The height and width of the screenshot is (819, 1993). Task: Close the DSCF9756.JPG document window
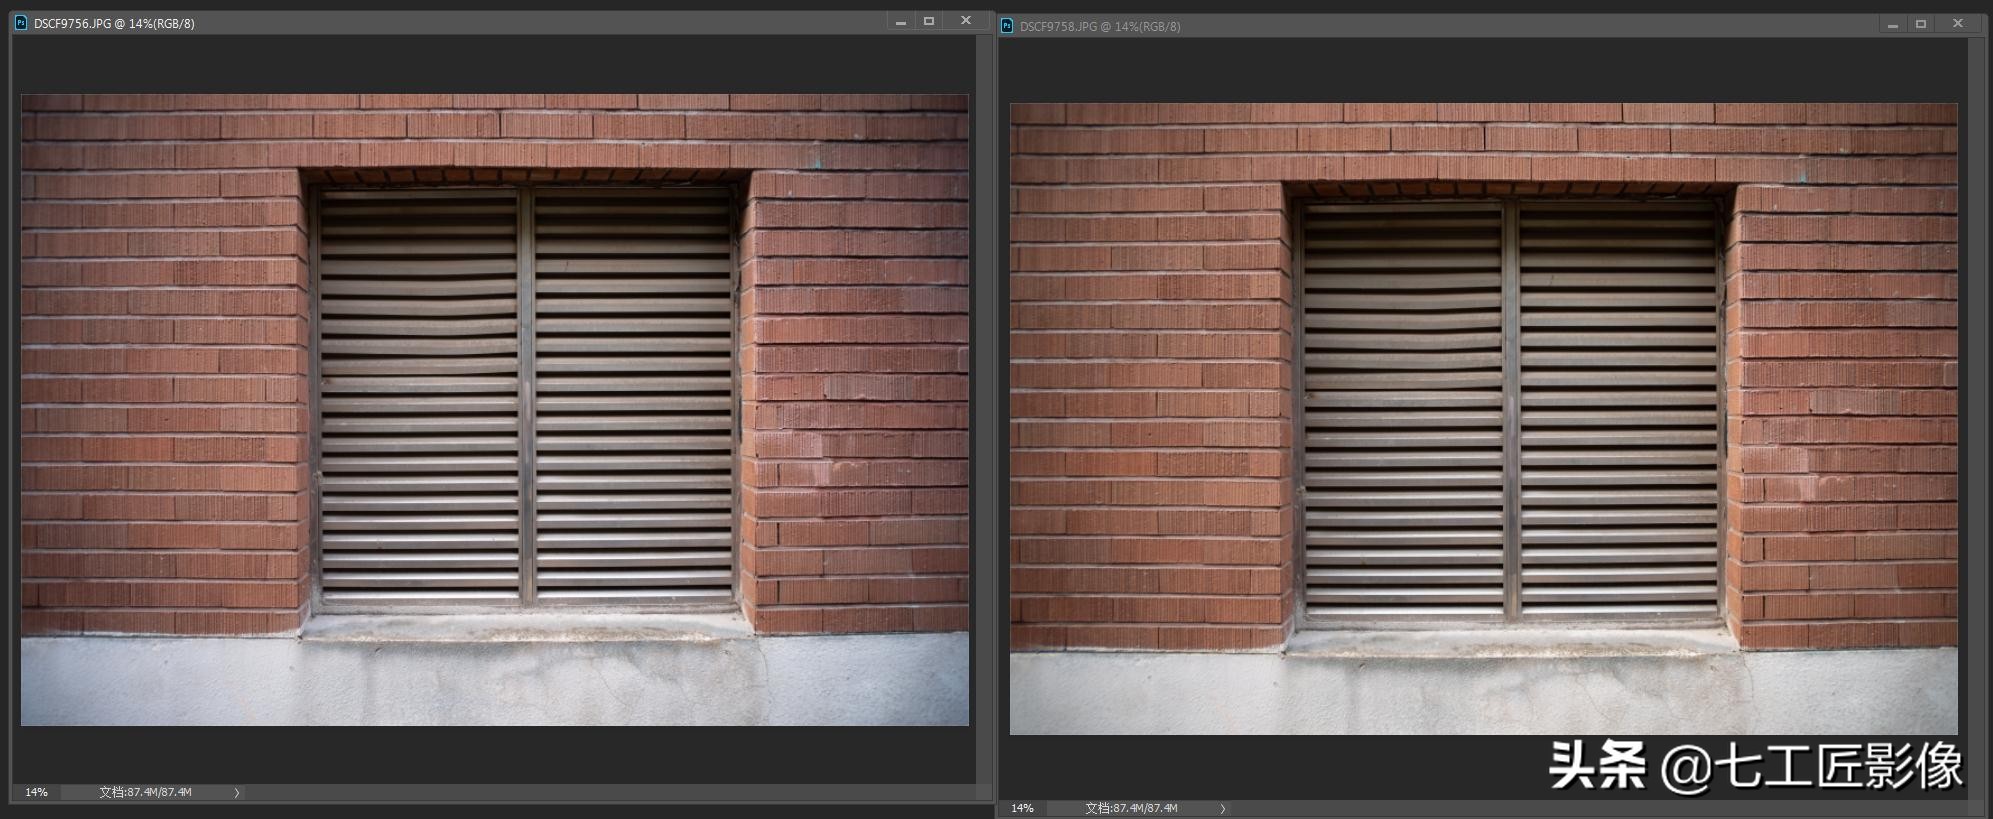[x=965, y=21]
